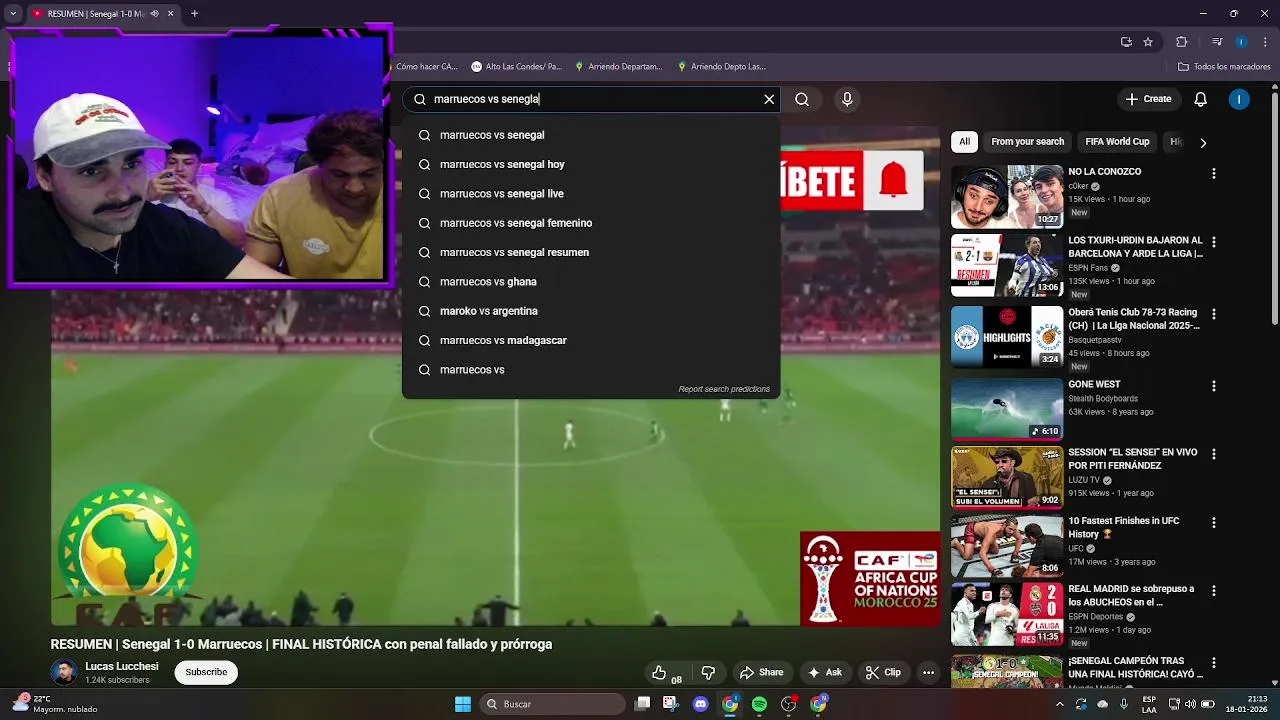Pick suggestion 'marruecos vs senegal femenino'
This screenshot has height=720, width=1280.
click(x=591, y=223)
